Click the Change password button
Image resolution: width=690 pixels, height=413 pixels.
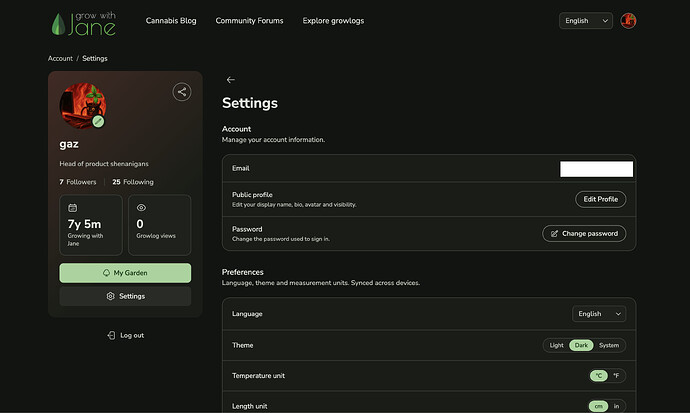[x=584, y=234]
